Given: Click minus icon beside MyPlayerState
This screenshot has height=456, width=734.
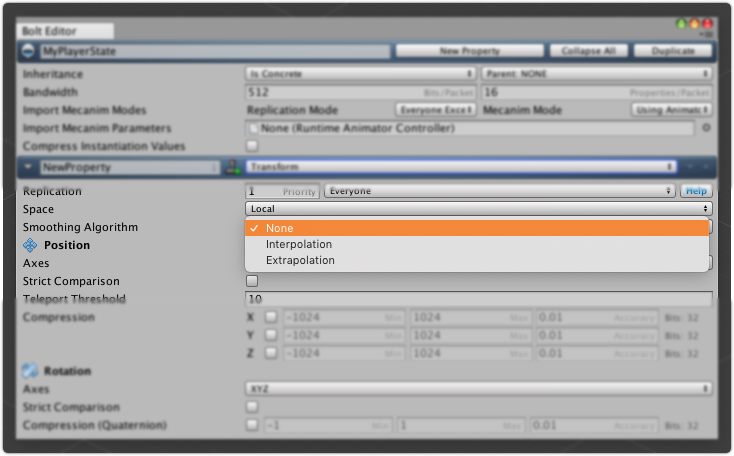Looking at the screenshot, I should click(28, 51).
